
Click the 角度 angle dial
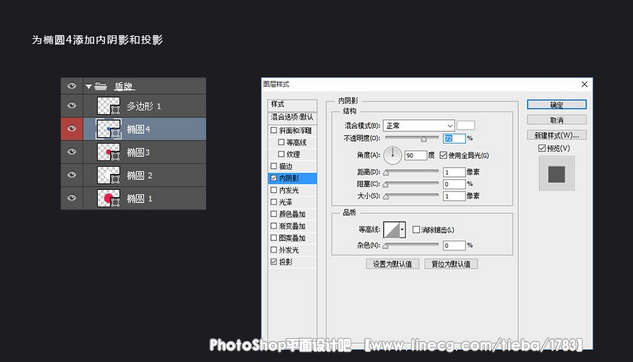[392, 155]
